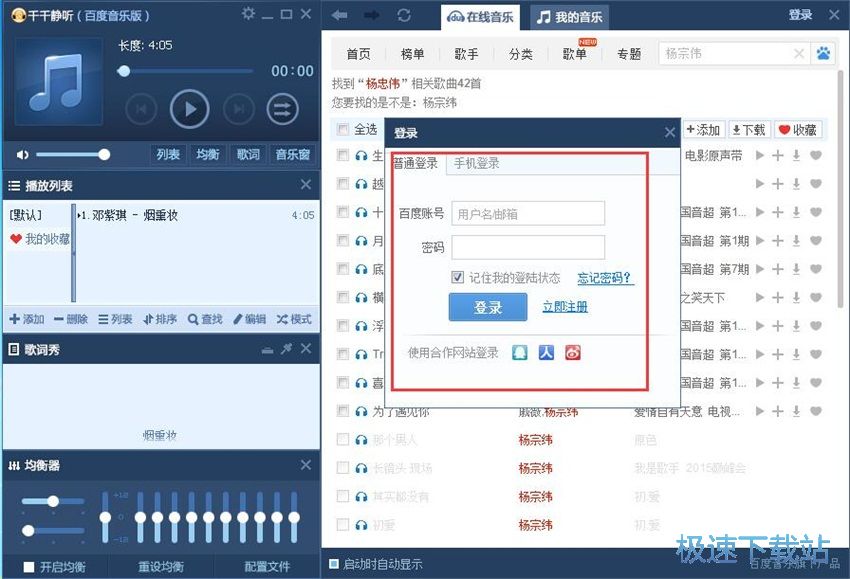Open the 榜单 charts page
Viewport: 850px width, 579px height.
412,54
